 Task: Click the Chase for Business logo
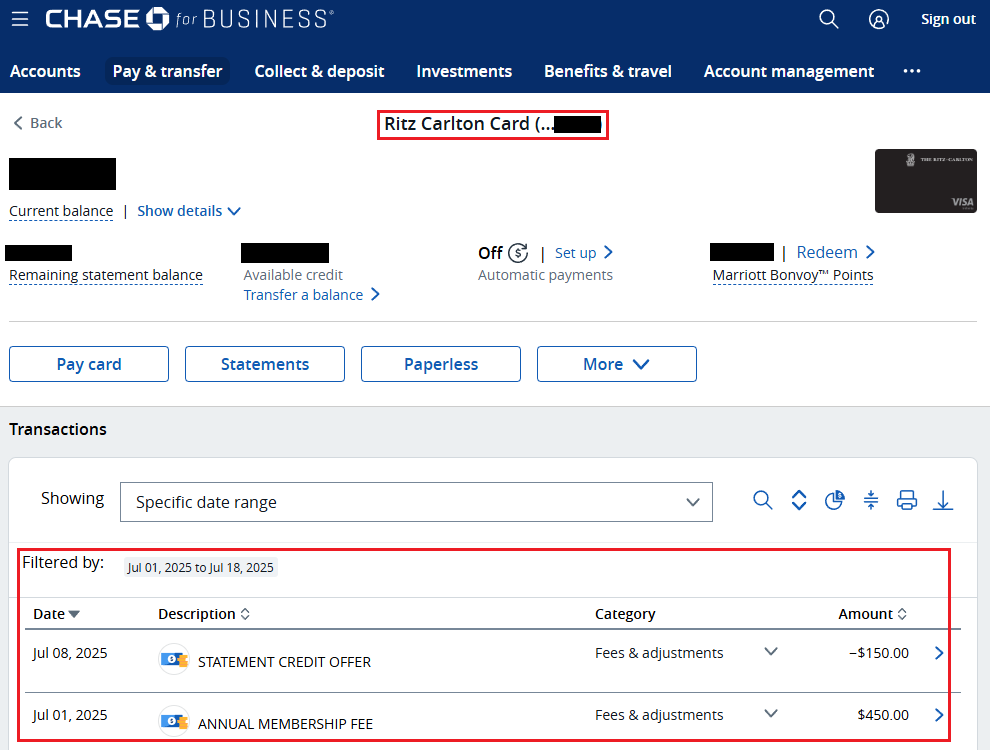pyautogui.click(x=189, y=19)
